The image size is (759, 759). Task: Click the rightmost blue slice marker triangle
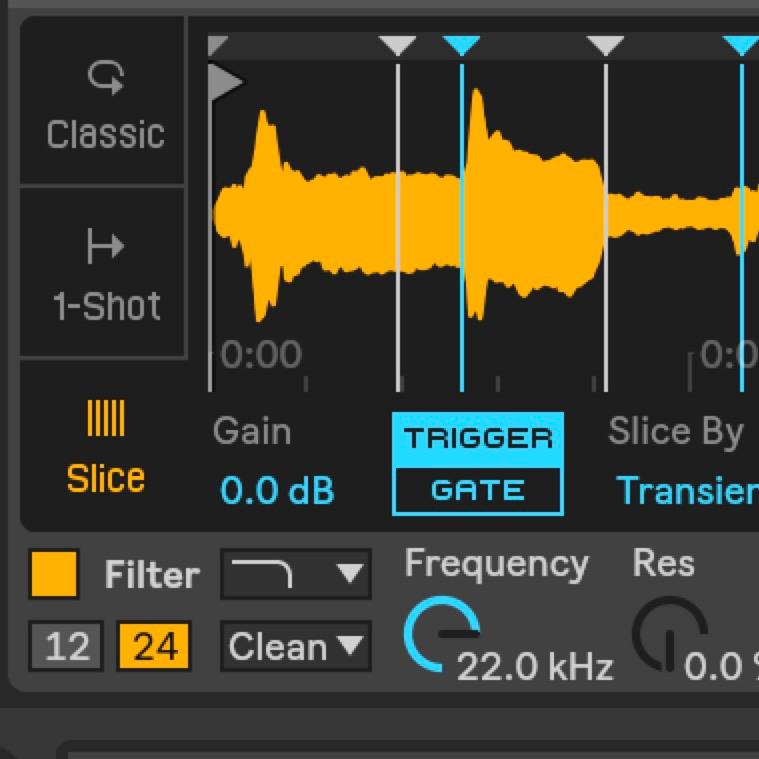pyautogui.click(x=741, y=45)
